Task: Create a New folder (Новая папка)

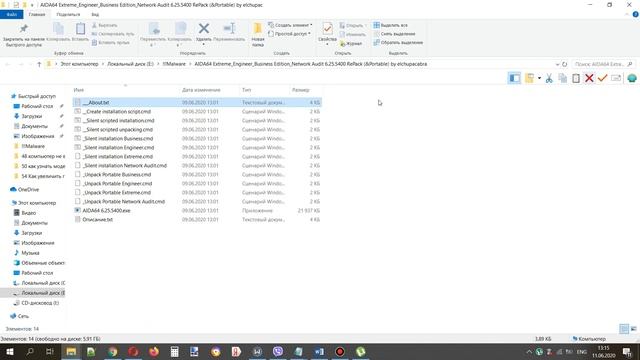Action: 258,34
